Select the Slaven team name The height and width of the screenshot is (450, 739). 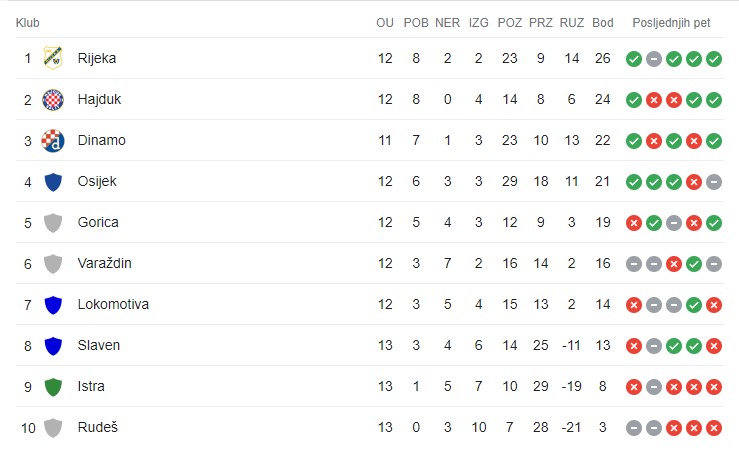(x=99, y=345)
